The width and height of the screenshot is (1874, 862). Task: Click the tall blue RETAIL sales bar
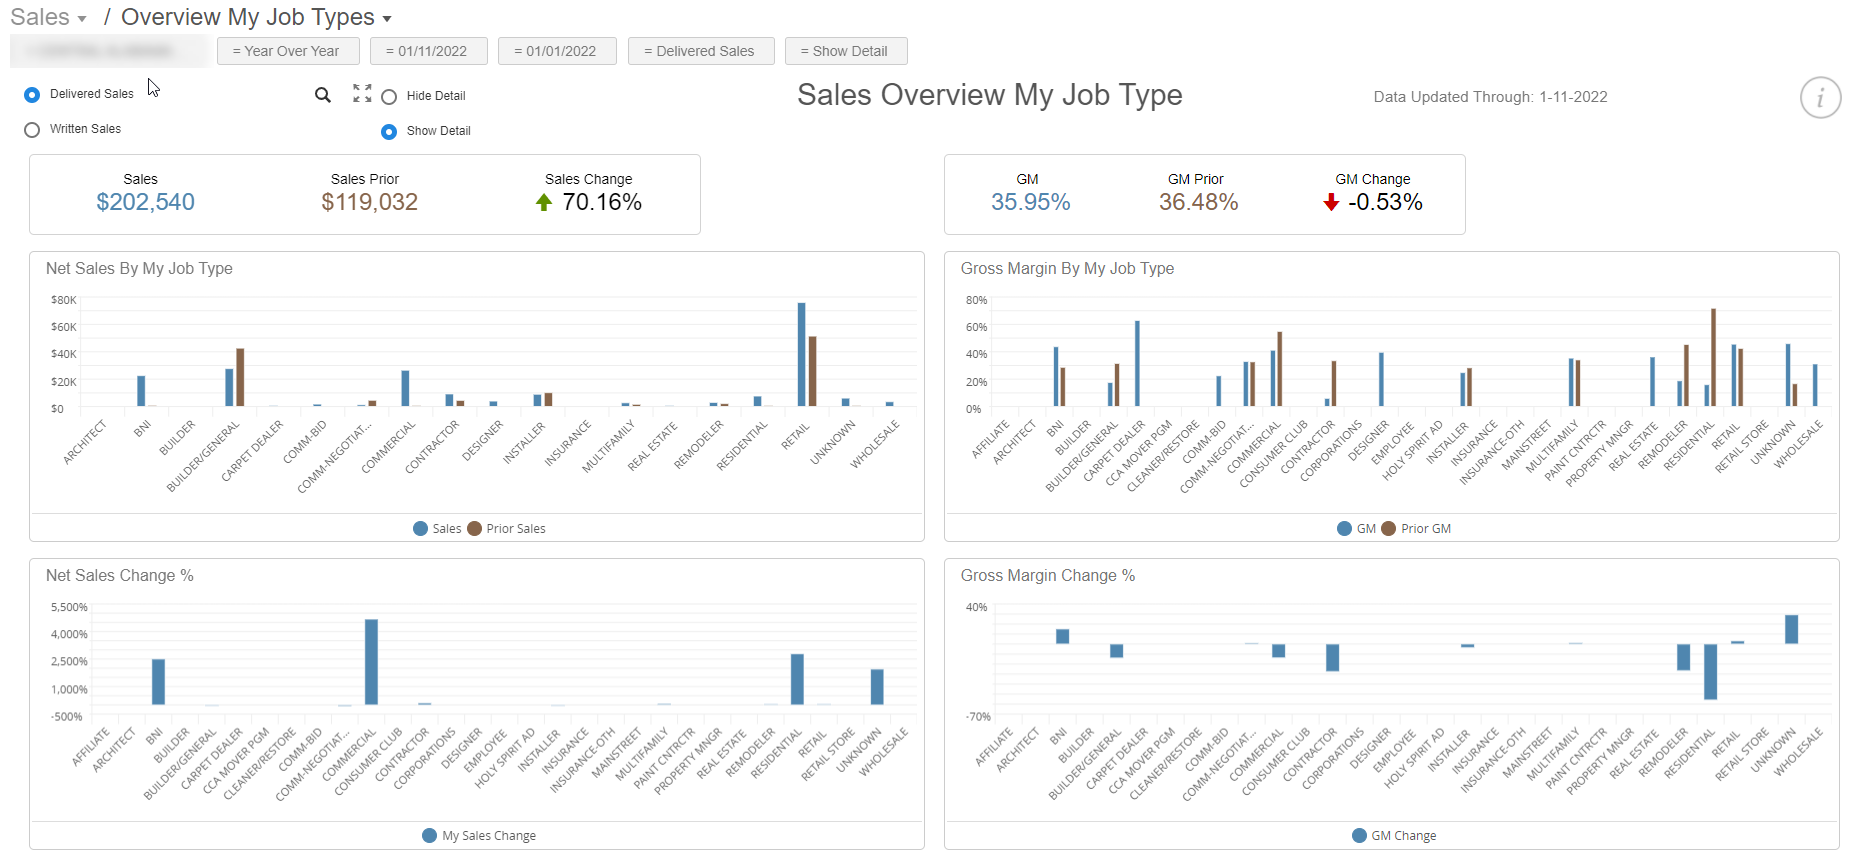pos(802,354)
